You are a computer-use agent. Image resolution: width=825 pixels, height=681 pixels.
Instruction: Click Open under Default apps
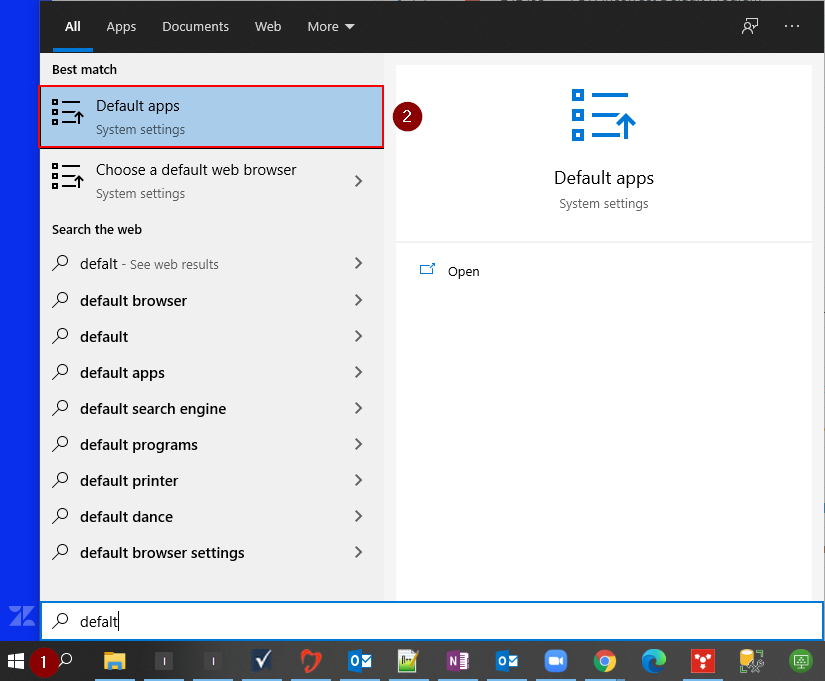(x=465, y=271)
